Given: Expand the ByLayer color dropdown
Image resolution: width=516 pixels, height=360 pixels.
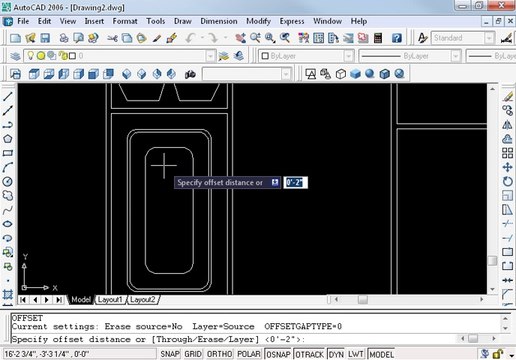Looking at the screenshot, I should 348,56.
